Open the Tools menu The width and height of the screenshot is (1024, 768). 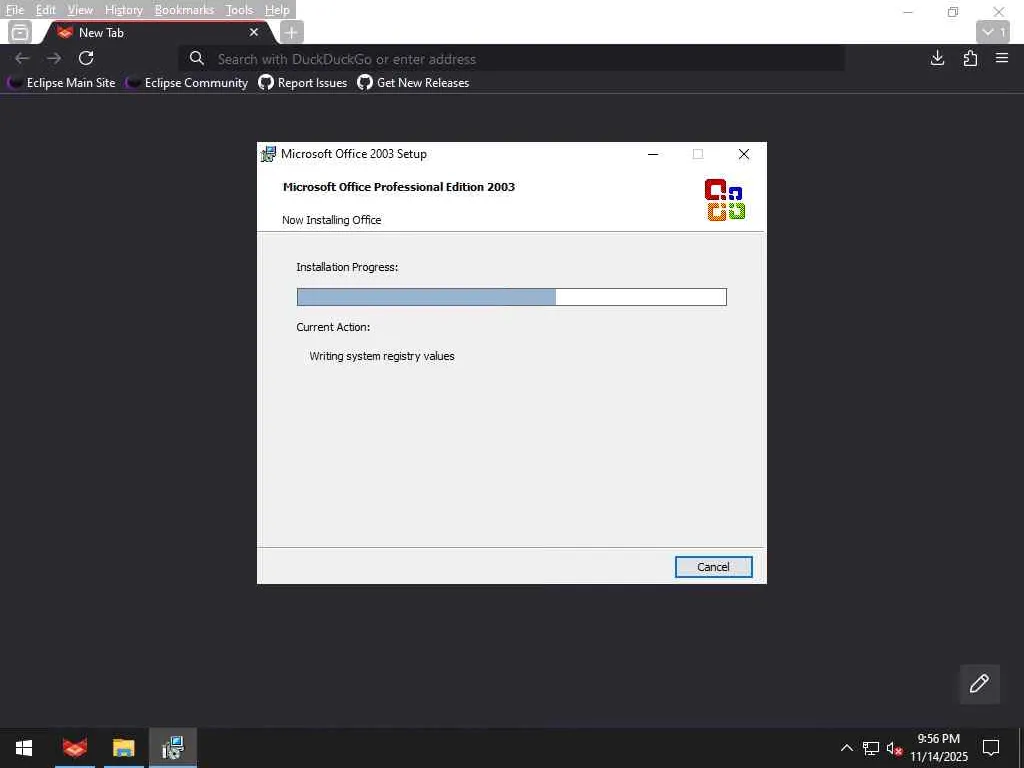coord(239,10)
